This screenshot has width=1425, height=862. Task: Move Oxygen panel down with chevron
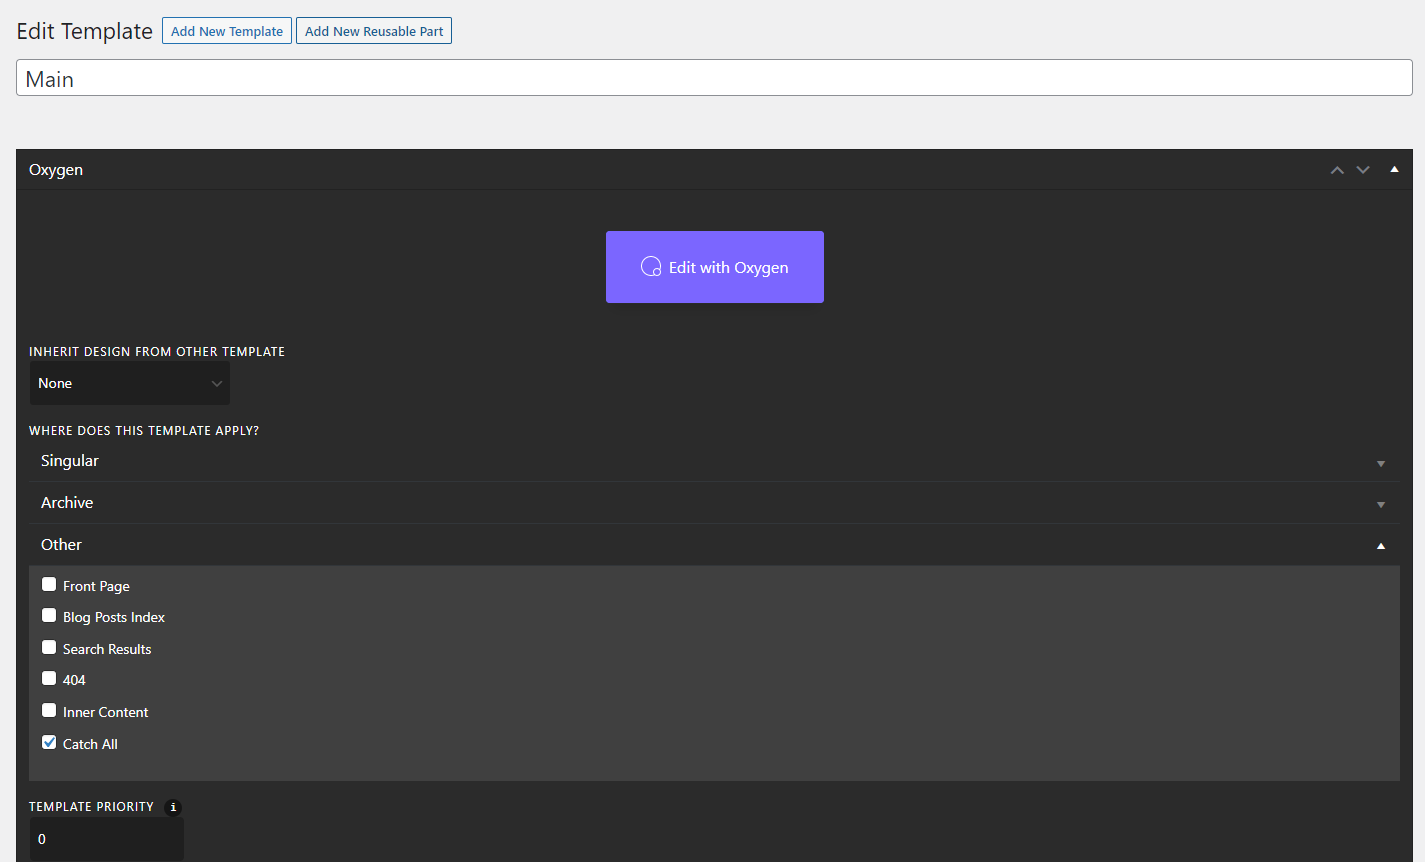[1363, 170]
